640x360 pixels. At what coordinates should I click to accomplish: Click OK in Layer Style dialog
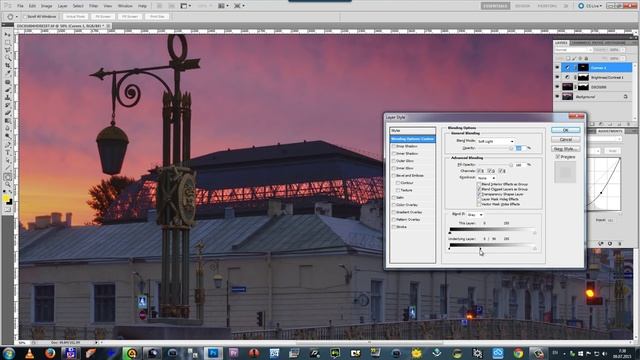point(565,130)
